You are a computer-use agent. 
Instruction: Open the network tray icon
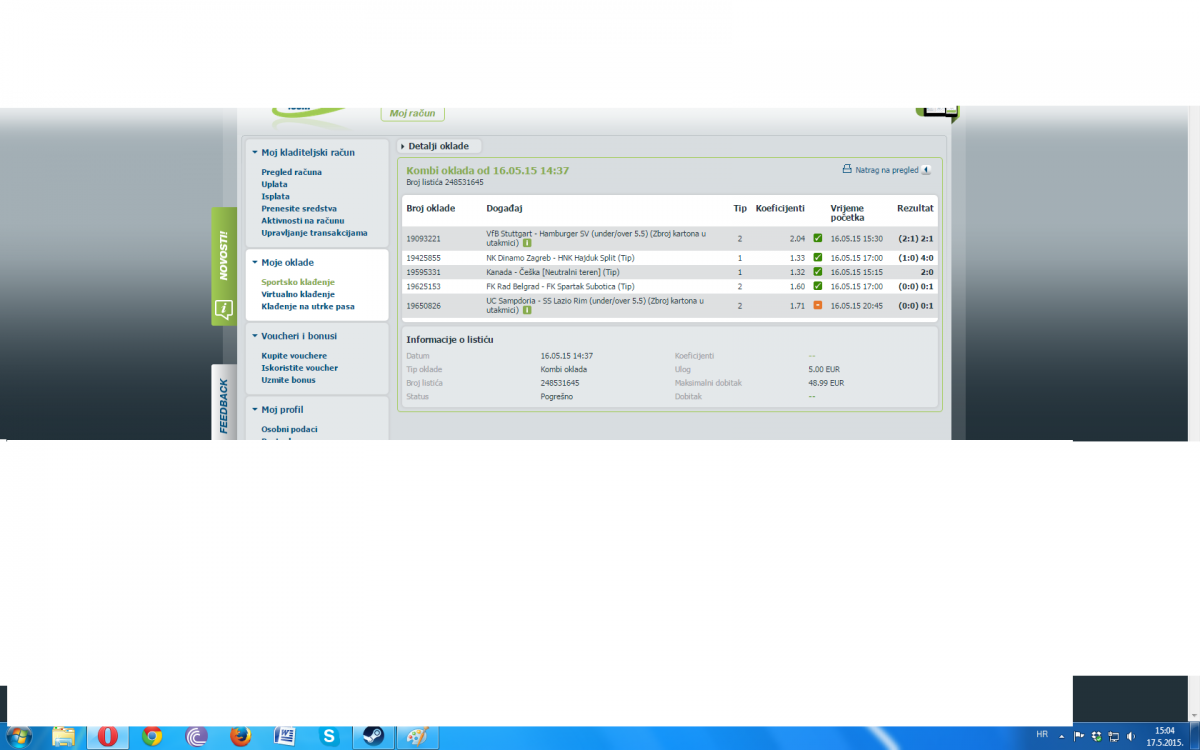[x=1113, y=737]
